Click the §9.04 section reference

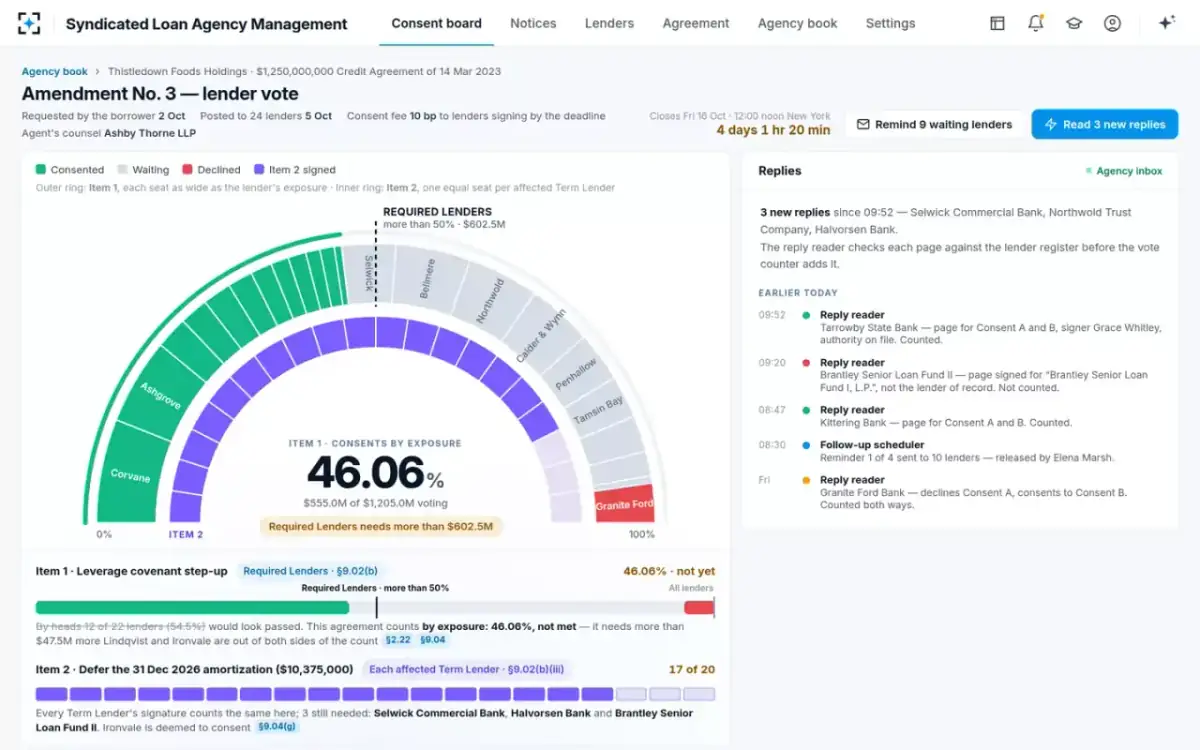coord(432,640)
